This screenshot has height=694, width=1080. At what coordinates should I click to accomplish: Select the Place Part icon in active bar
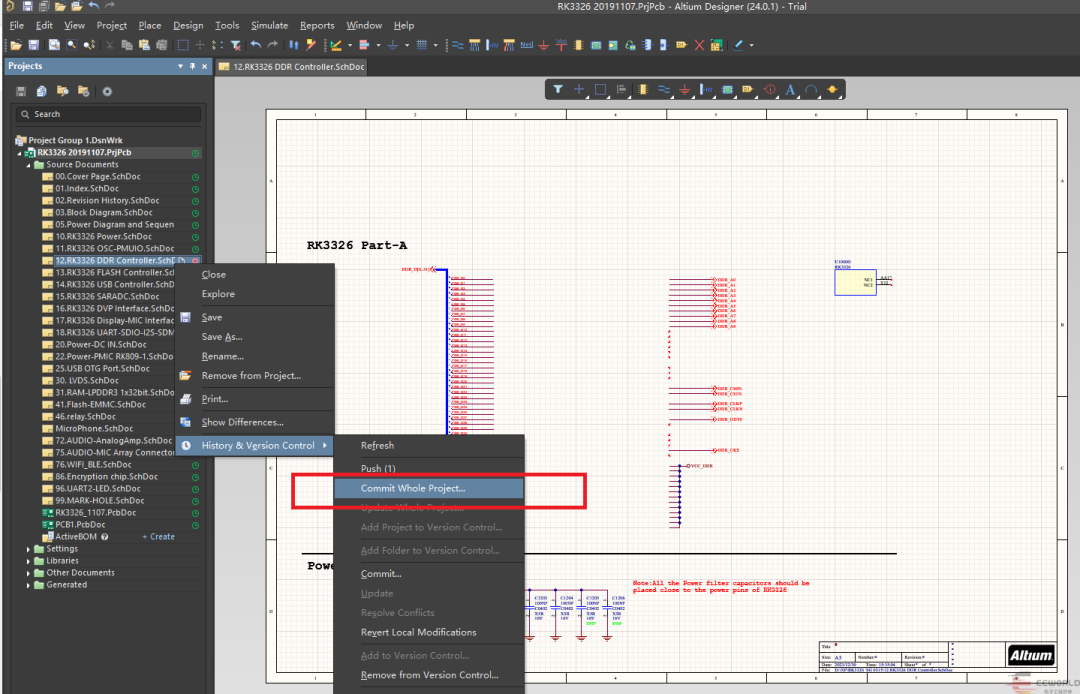642,90
